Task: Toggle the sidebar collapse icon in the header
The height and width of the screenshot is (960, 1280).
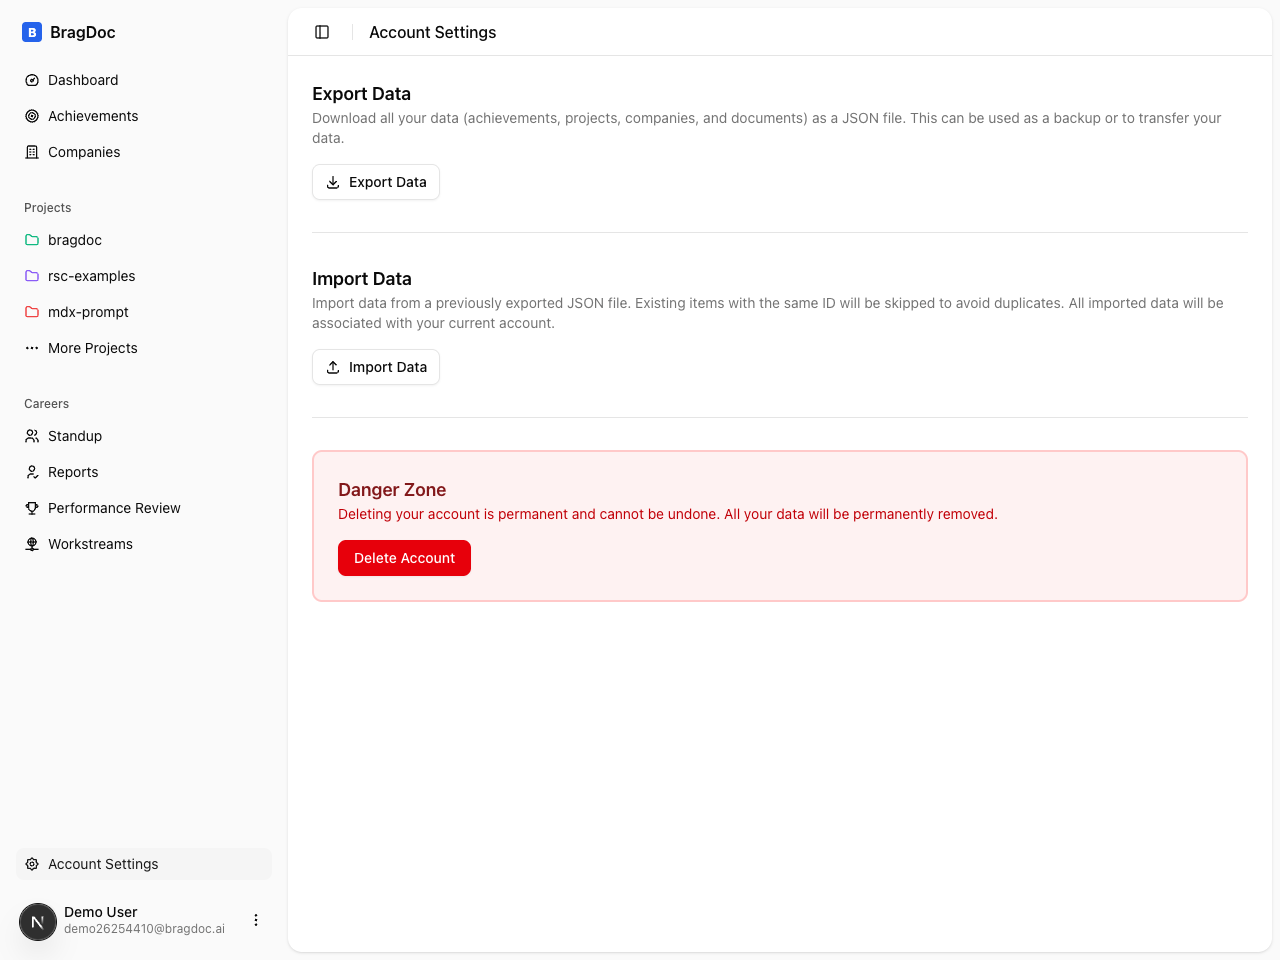Action: coord(322,31)
